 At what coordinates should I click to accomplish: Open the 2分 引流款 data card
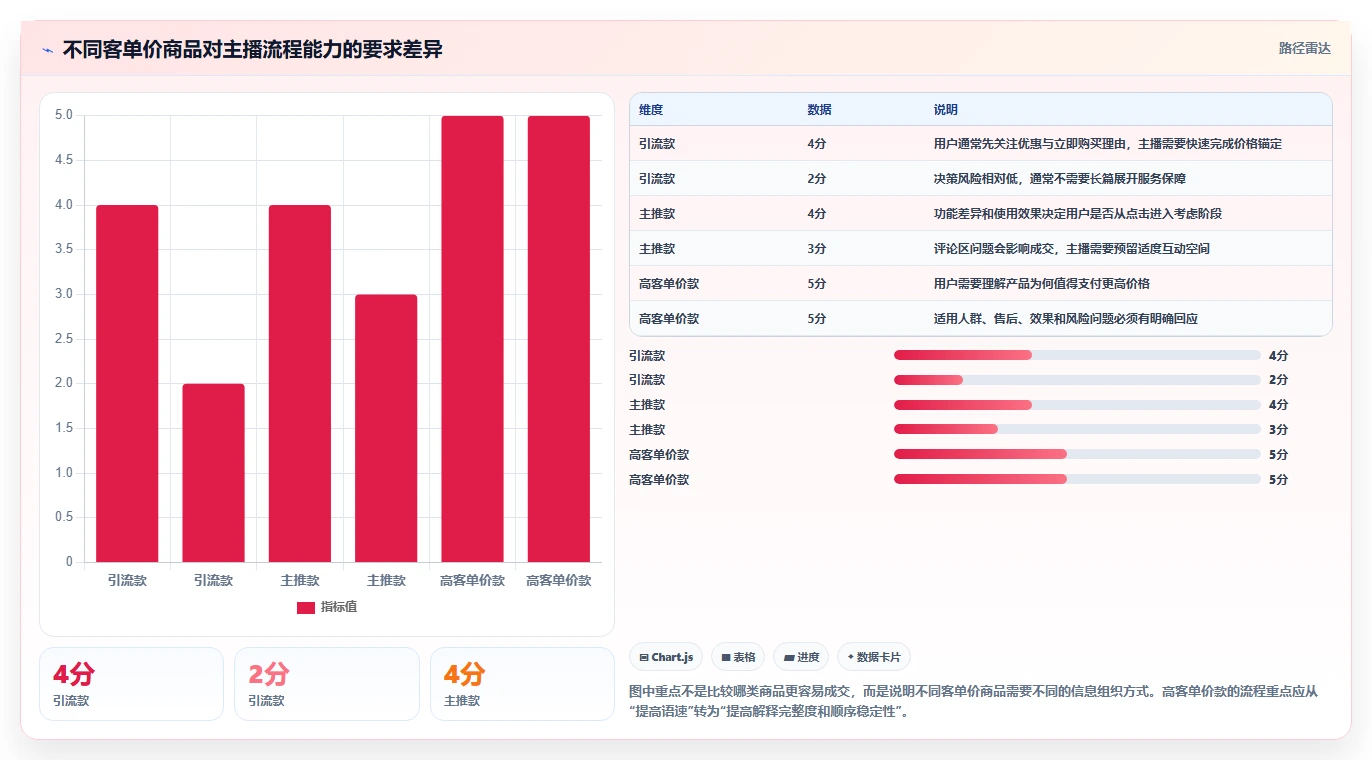pyautogui.click(x=327, y=684)
